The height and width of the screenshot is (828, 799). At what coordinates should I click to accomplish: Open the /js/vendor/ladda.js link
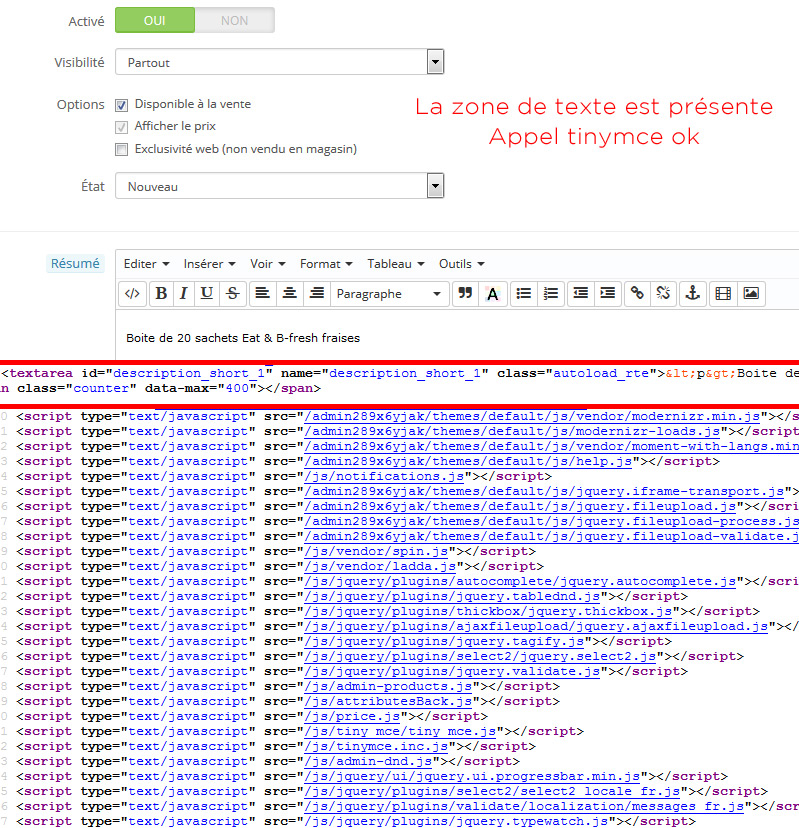(x=380, y=567)
